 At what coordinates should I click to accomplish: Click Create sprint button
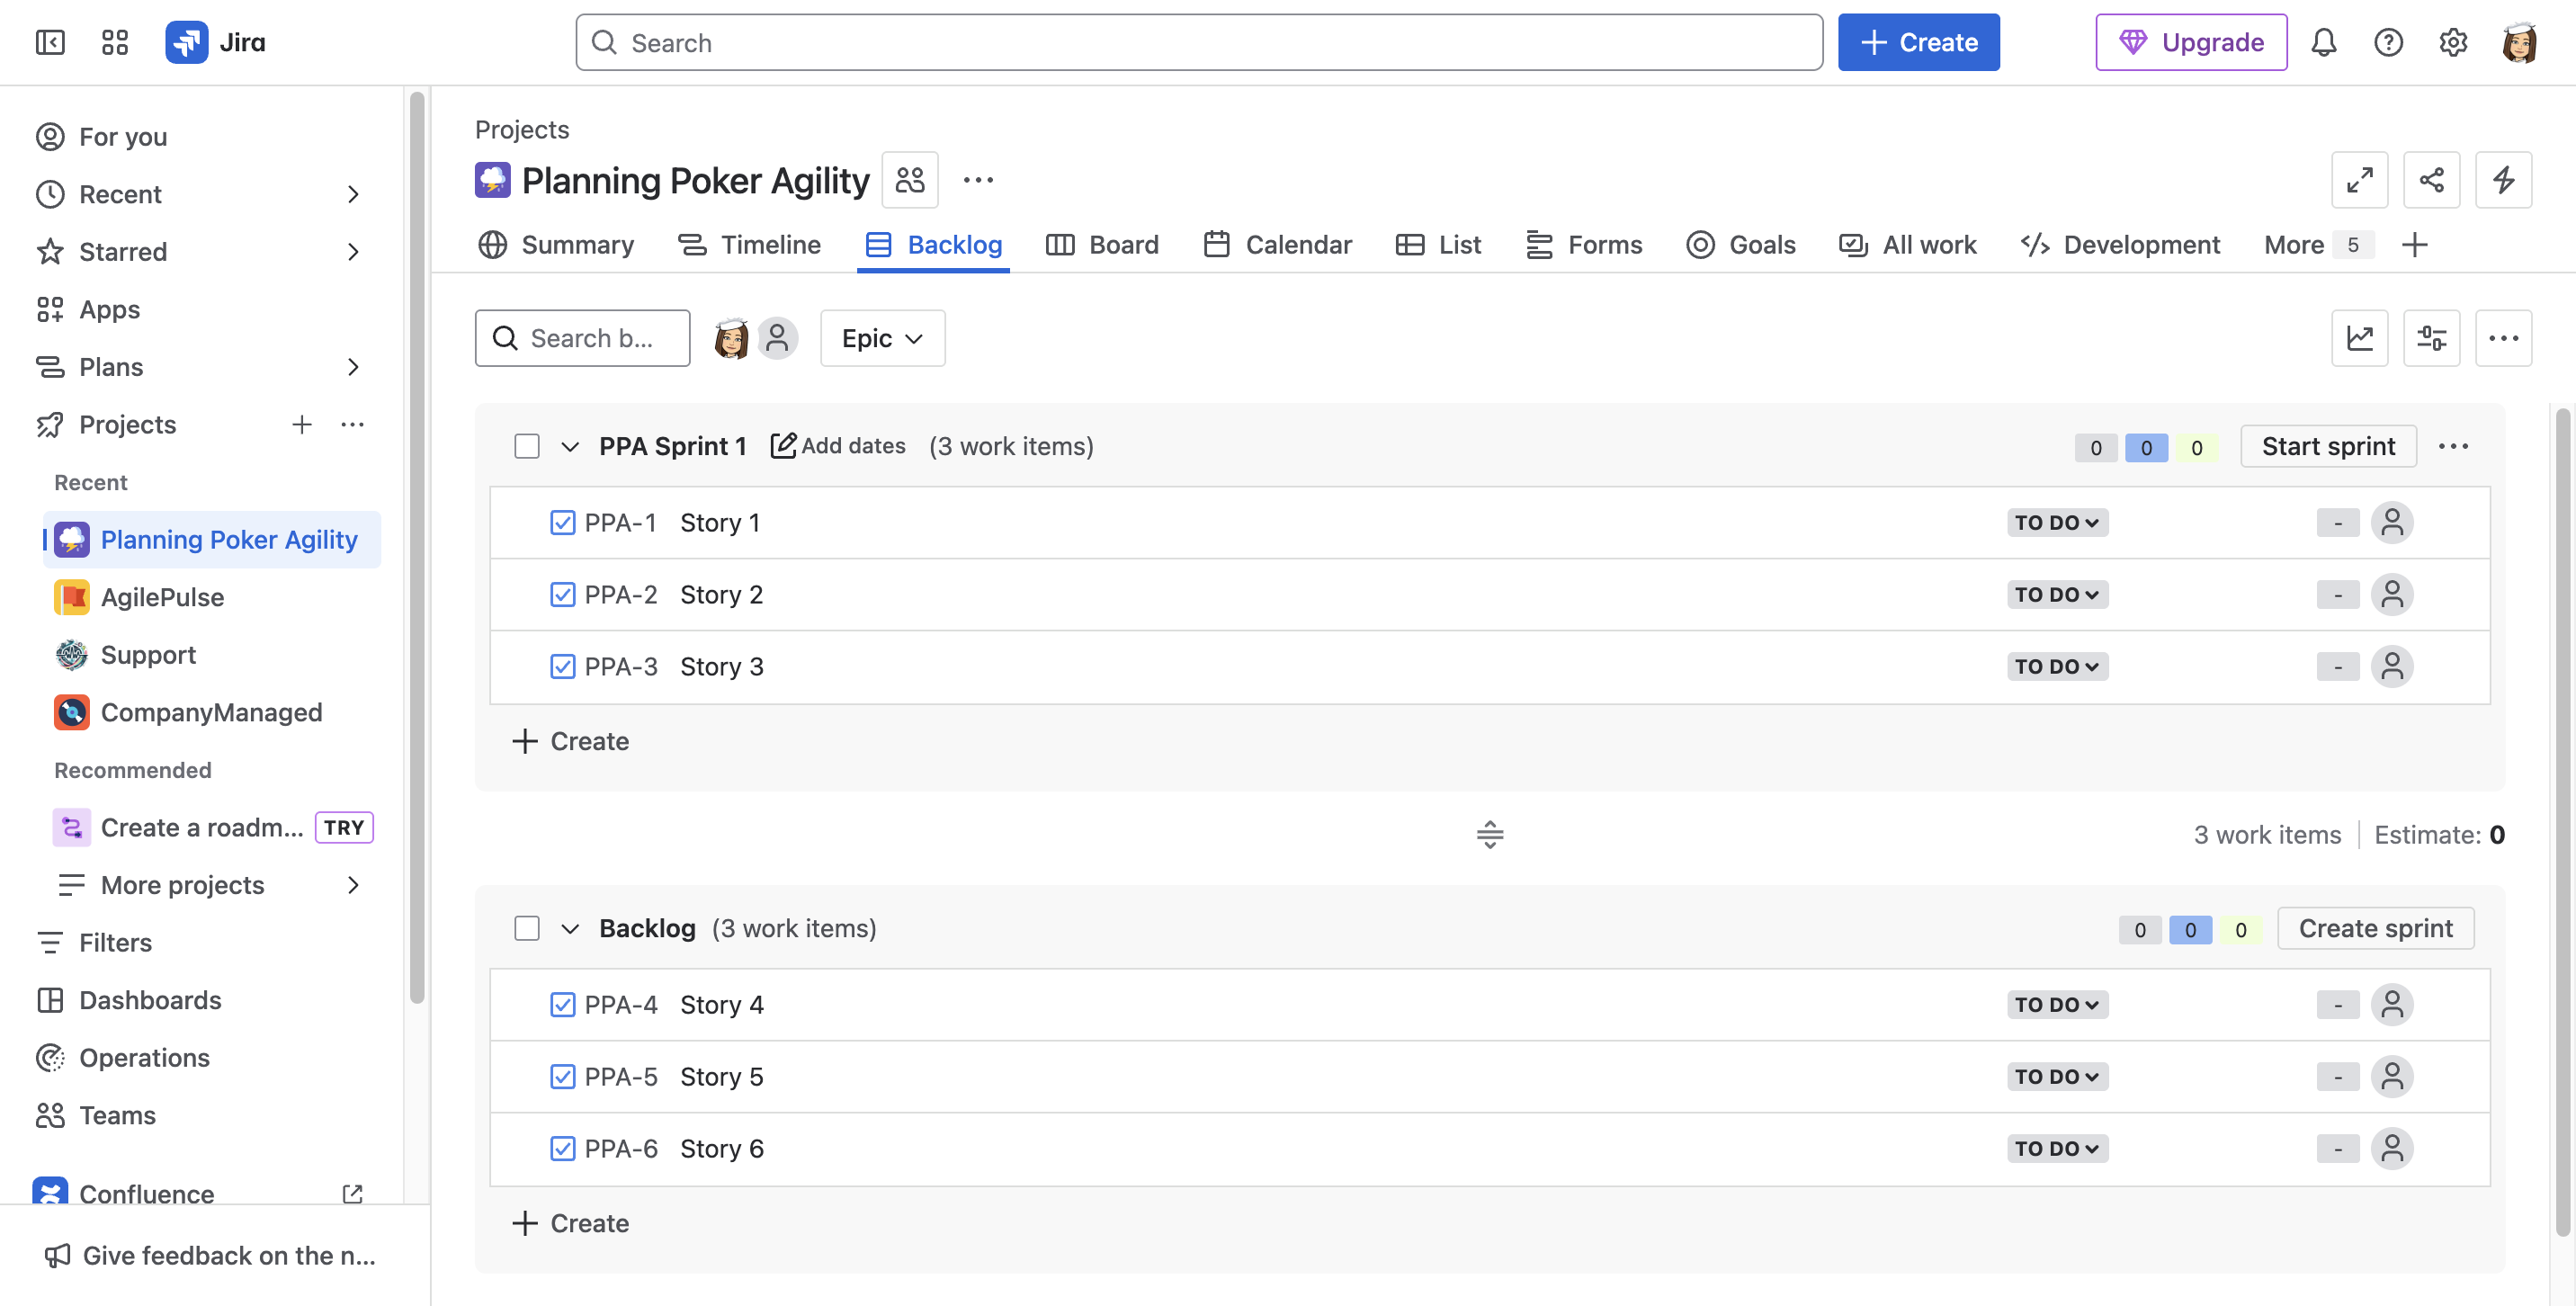pyautogui.click(x=2375, y=928)
